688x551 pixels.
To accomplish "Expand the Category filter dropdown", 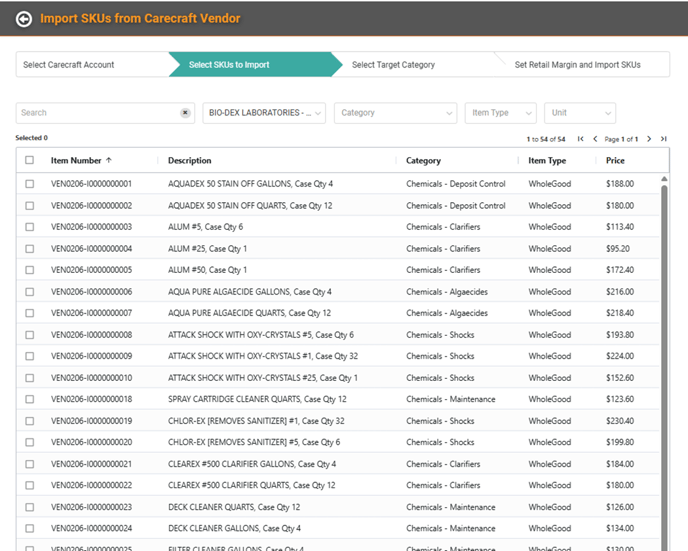I will [395, 113].
